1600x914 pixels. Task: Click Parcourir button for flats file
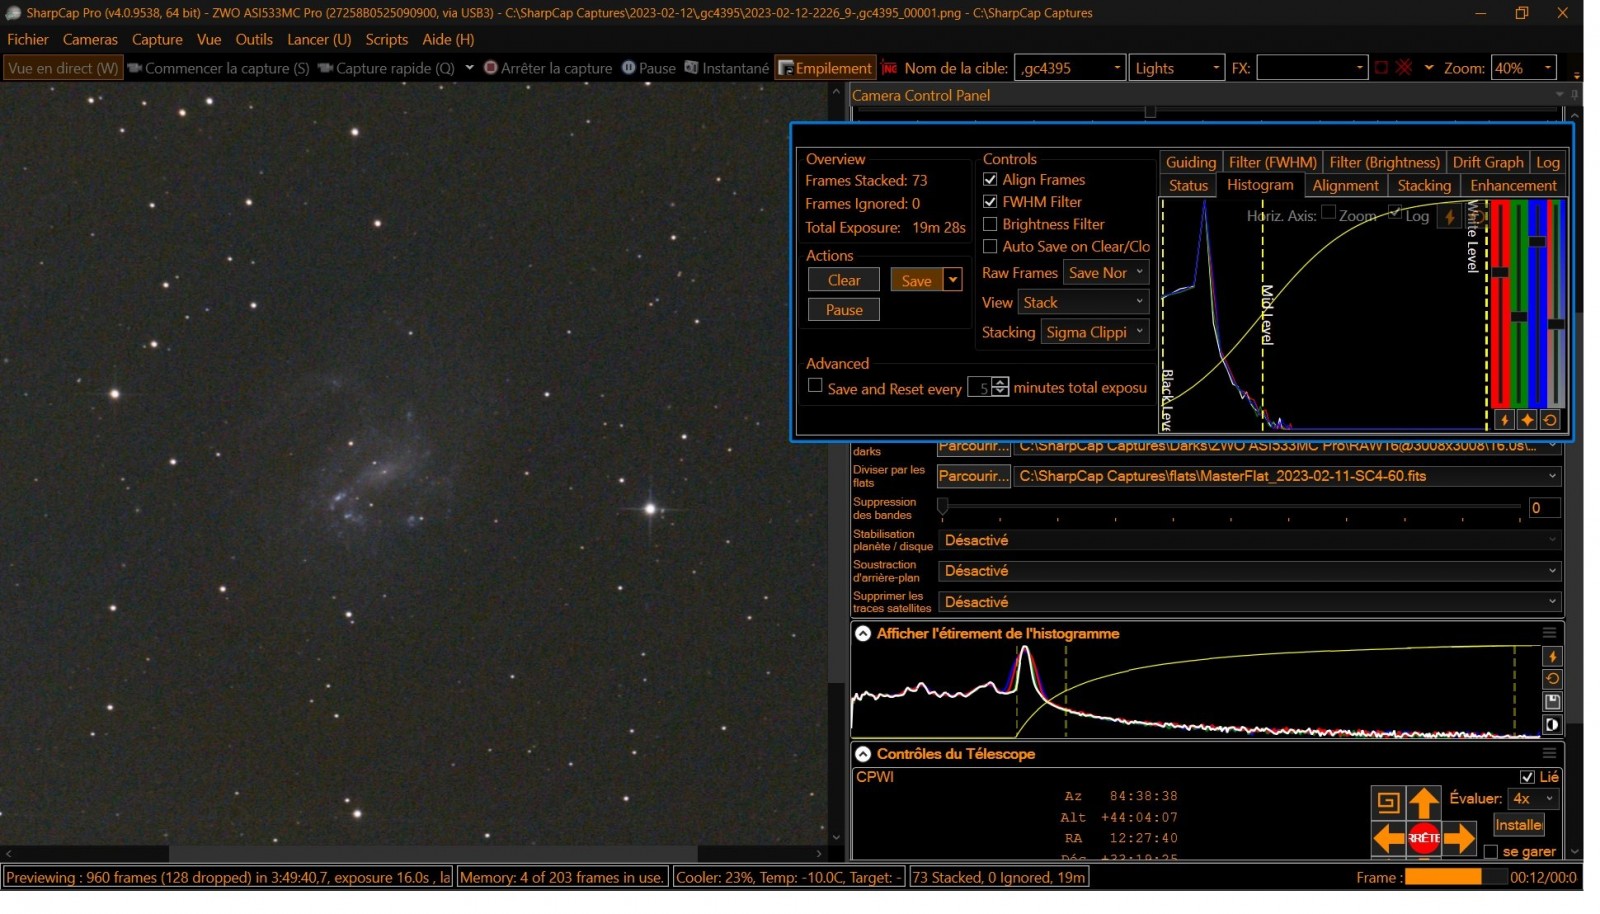pyautogui.click(x=973, y=476)
